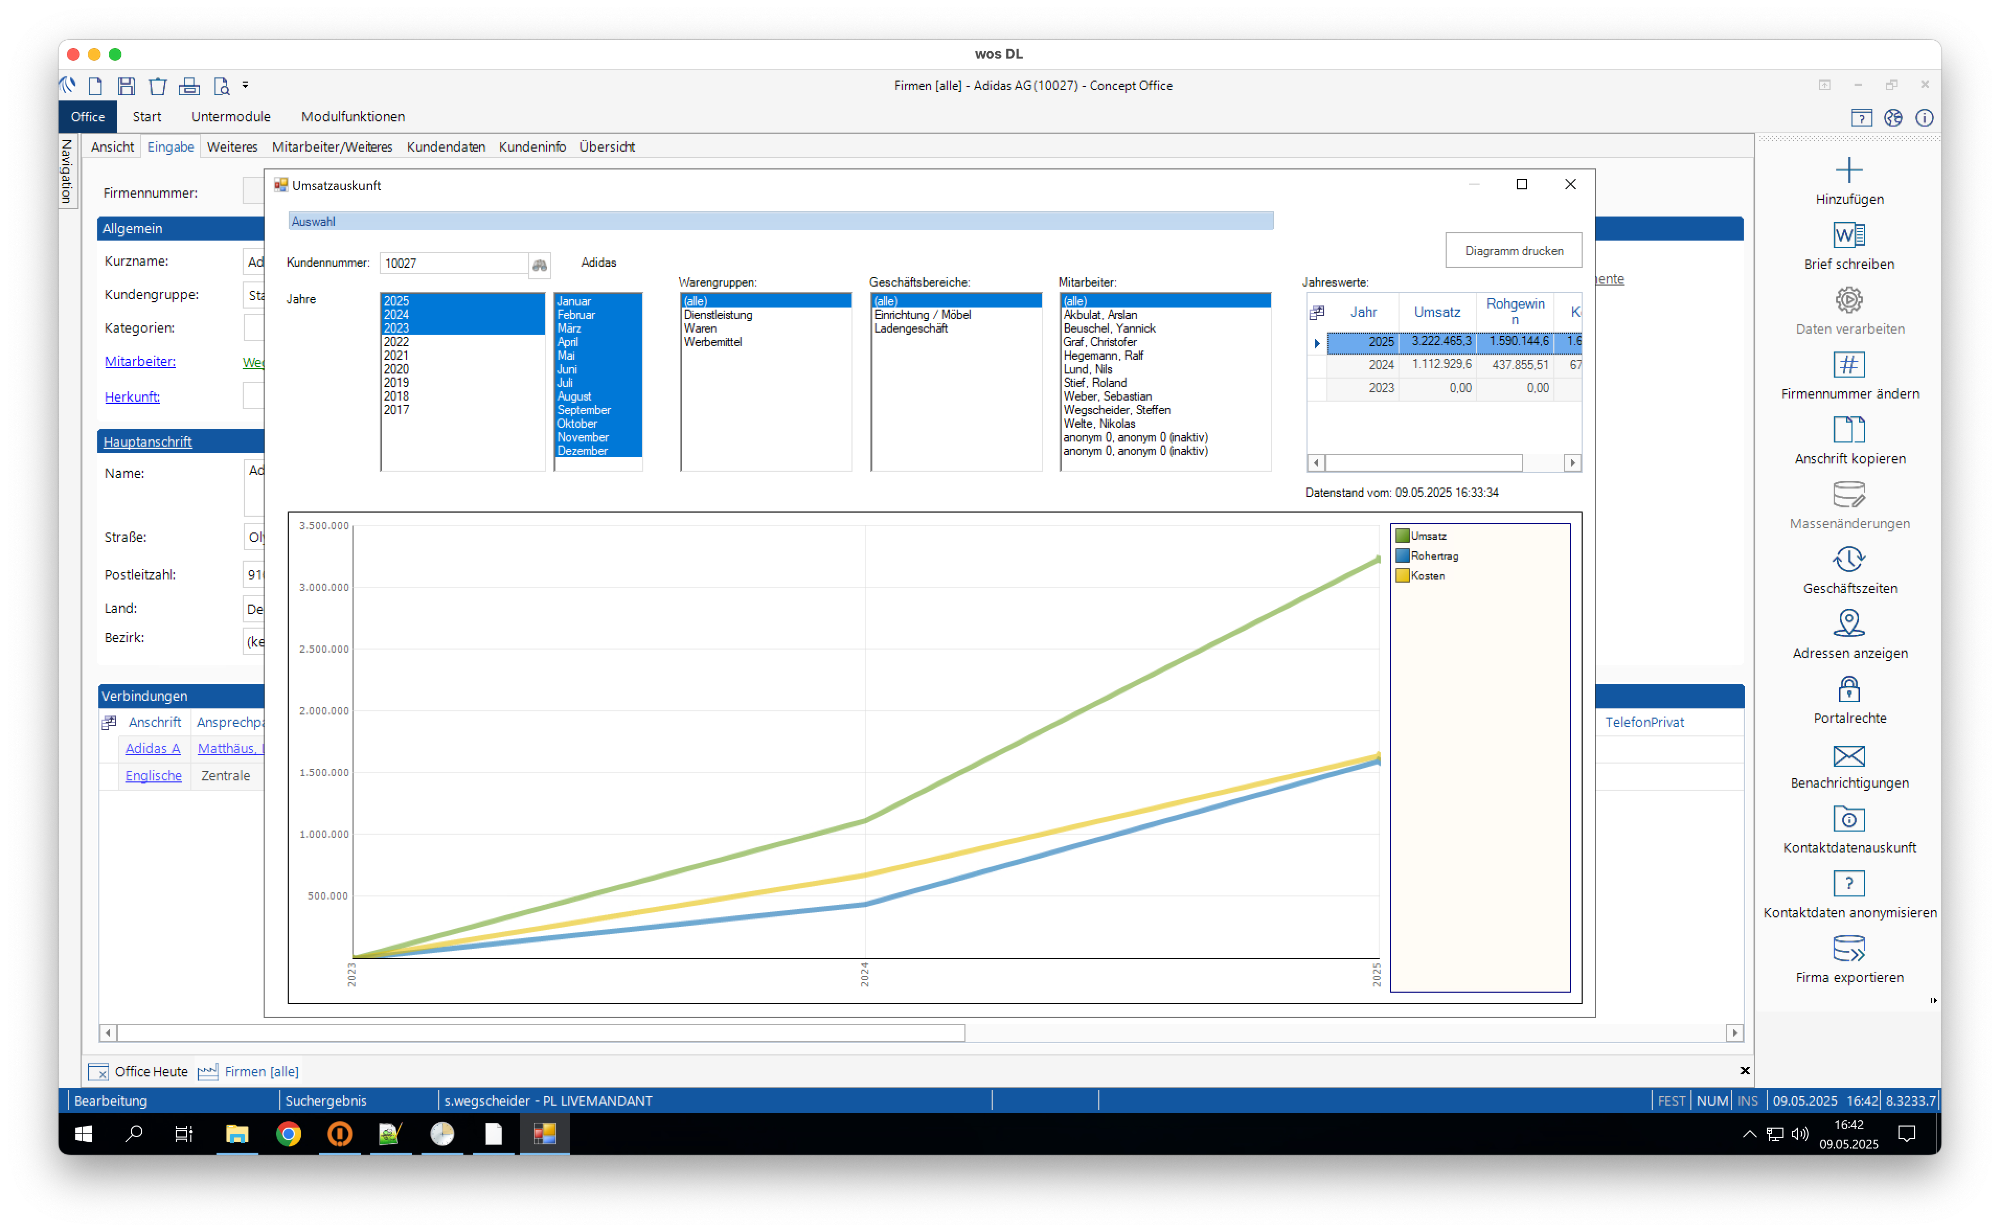
Task: Click the help window icon in ribbon
Action: pyautogui.click(x=1861, y=118)
